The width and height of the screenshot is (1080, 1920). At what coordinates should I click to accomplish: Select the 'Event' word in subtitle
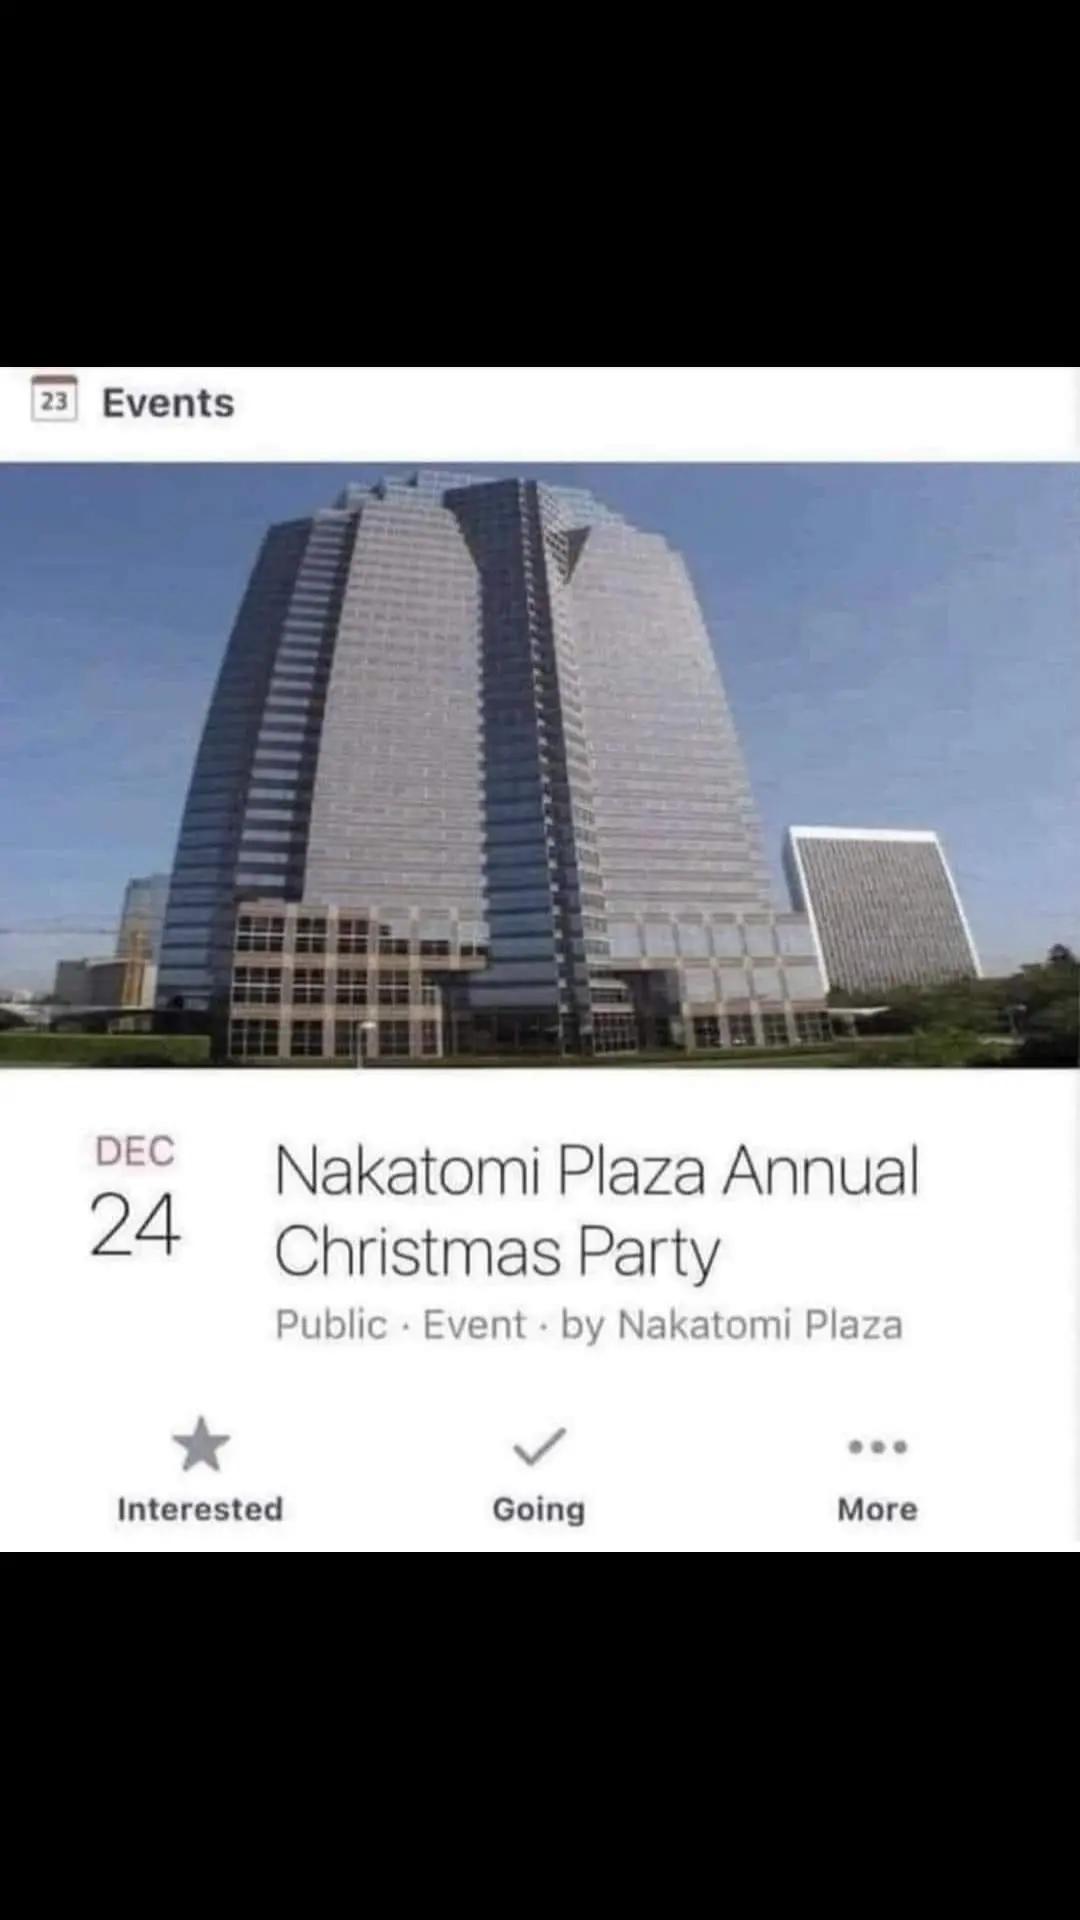(474, 1325)
